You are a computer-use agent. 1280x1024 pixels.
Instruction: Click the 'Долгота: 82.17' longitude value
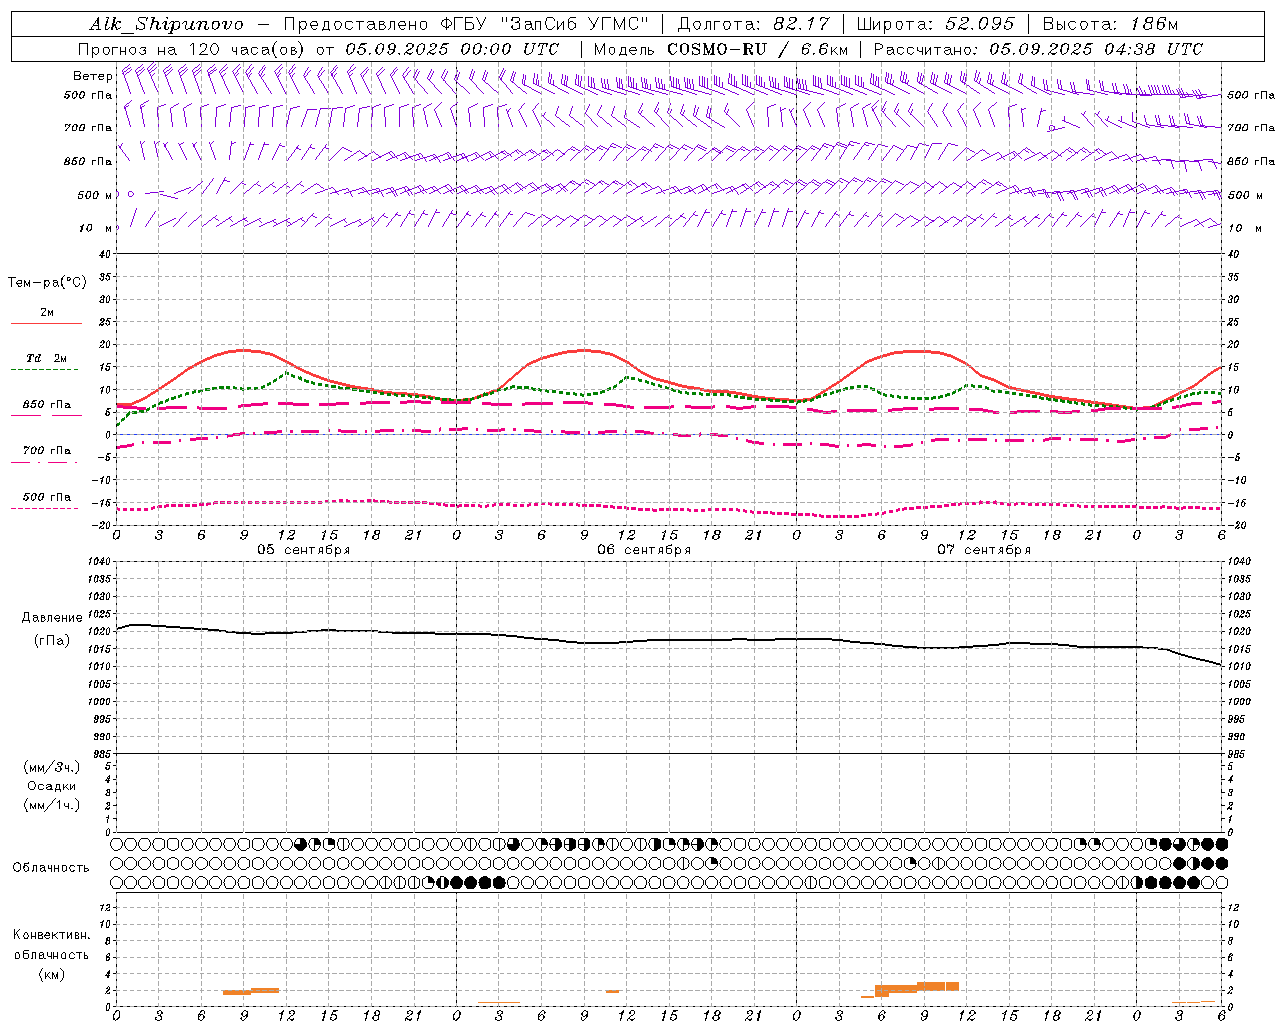point(754,24)
